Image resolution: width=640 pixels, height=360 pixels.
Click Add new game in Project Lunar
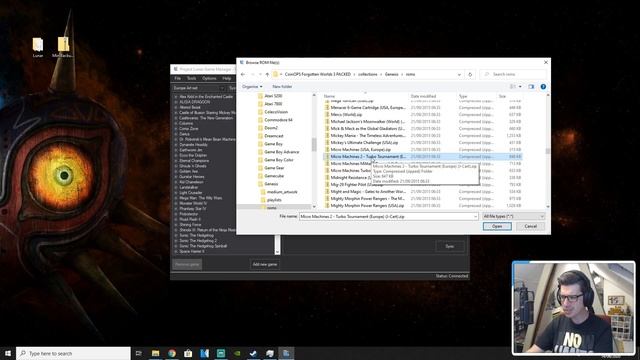[x=265, y=264]
